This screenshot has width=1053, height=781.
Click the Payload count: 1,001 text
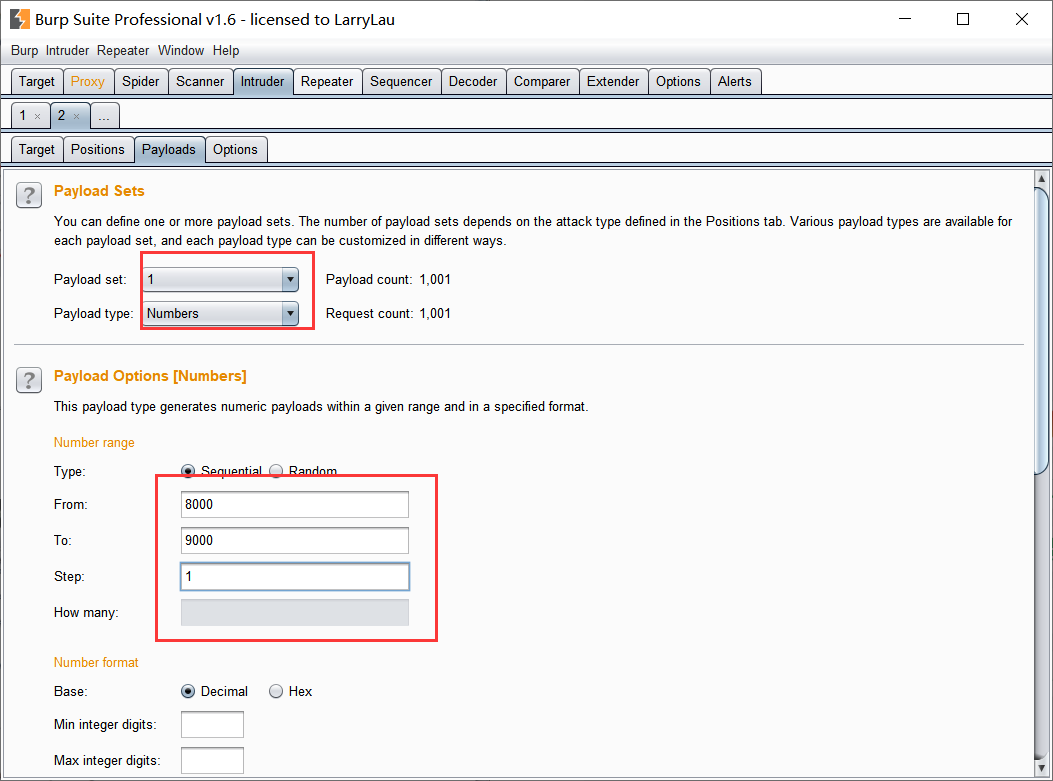388,279
